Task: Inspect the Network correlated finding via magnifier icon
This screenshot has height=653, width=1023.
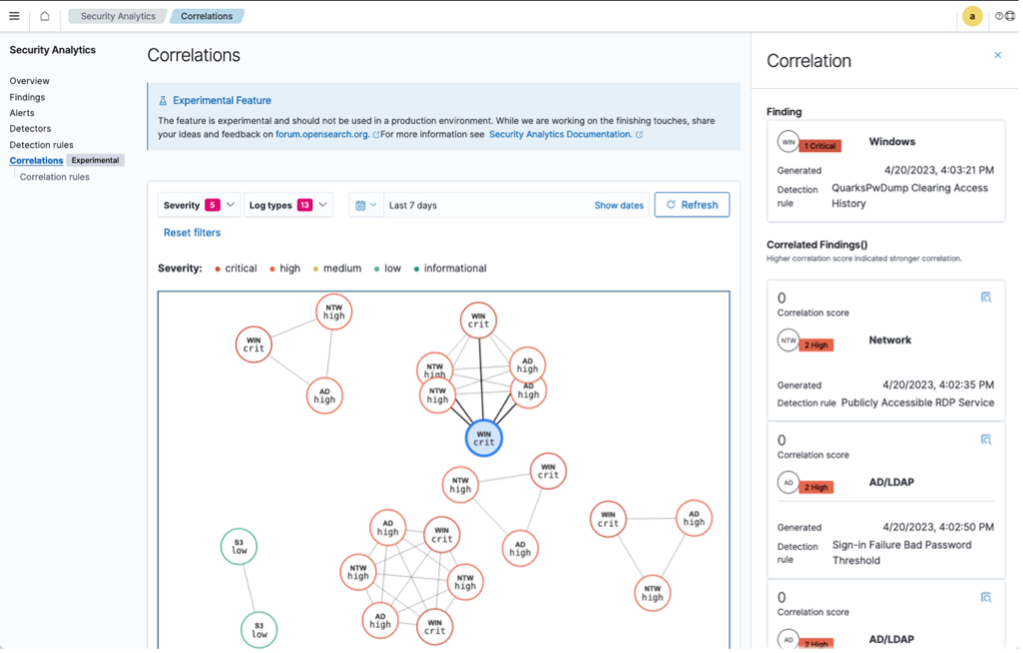Action: pos(986,297)
